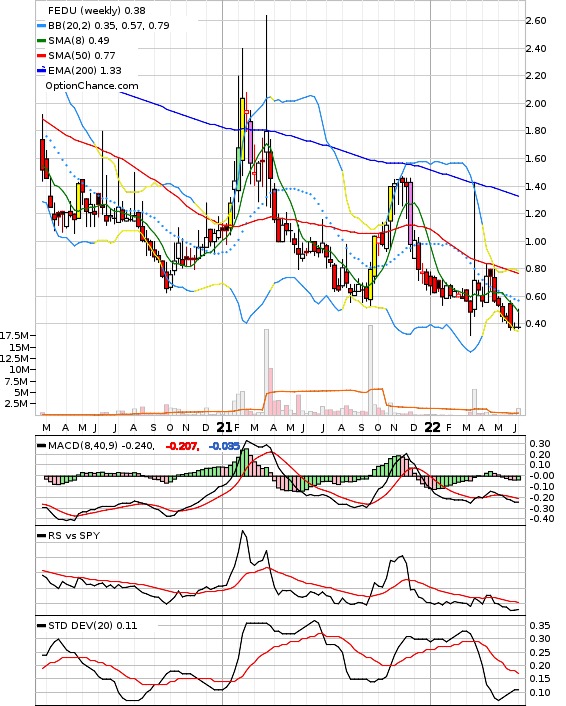Screen dimensions: 566x706
Task: Click the red MACD signal value -0.207
Action: pos(182,446)
